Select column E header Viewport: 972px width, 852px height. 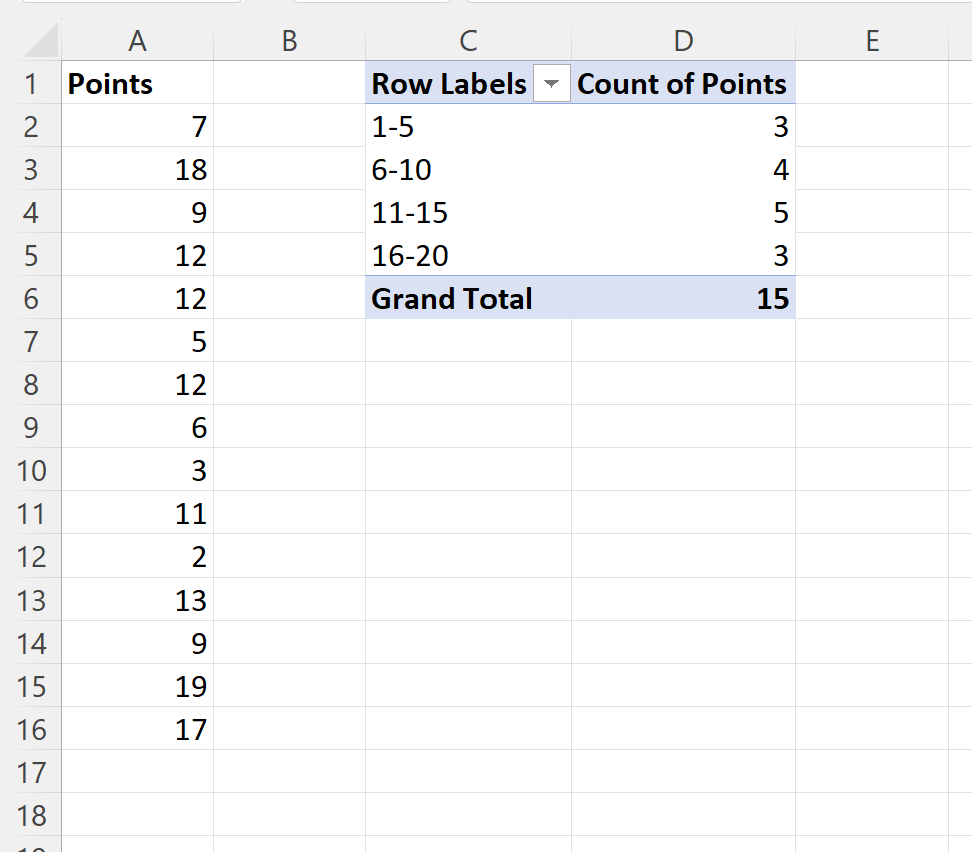point(872,41)
